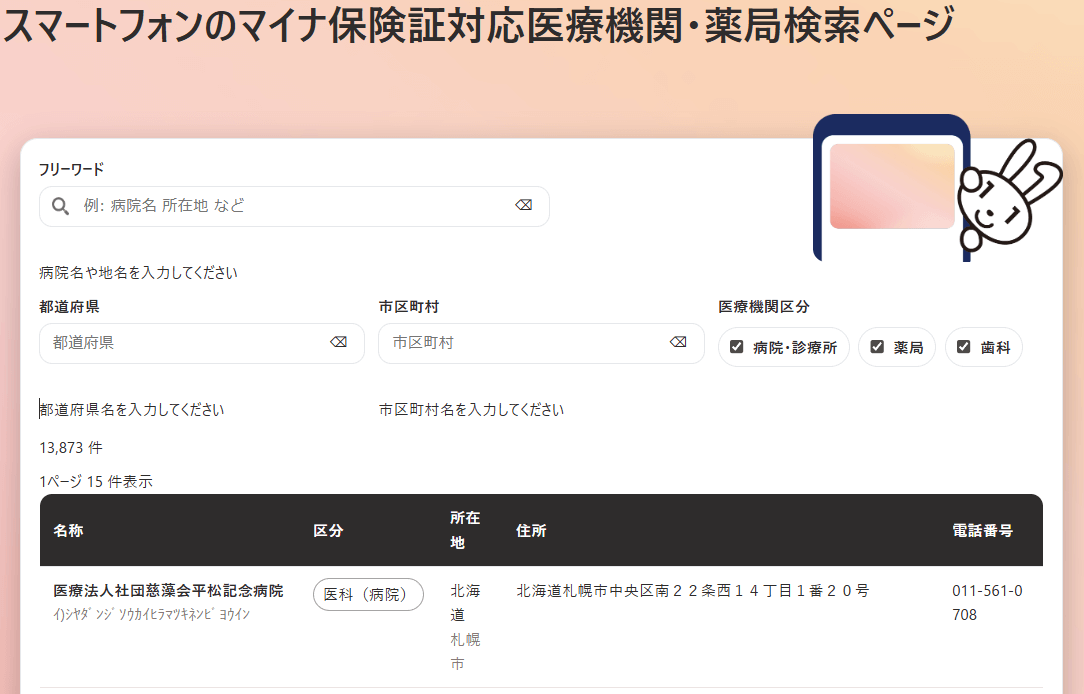Click the 電話番号 column header
The height and width of the screenshot is (694, 1084).
tap(982, 531)
